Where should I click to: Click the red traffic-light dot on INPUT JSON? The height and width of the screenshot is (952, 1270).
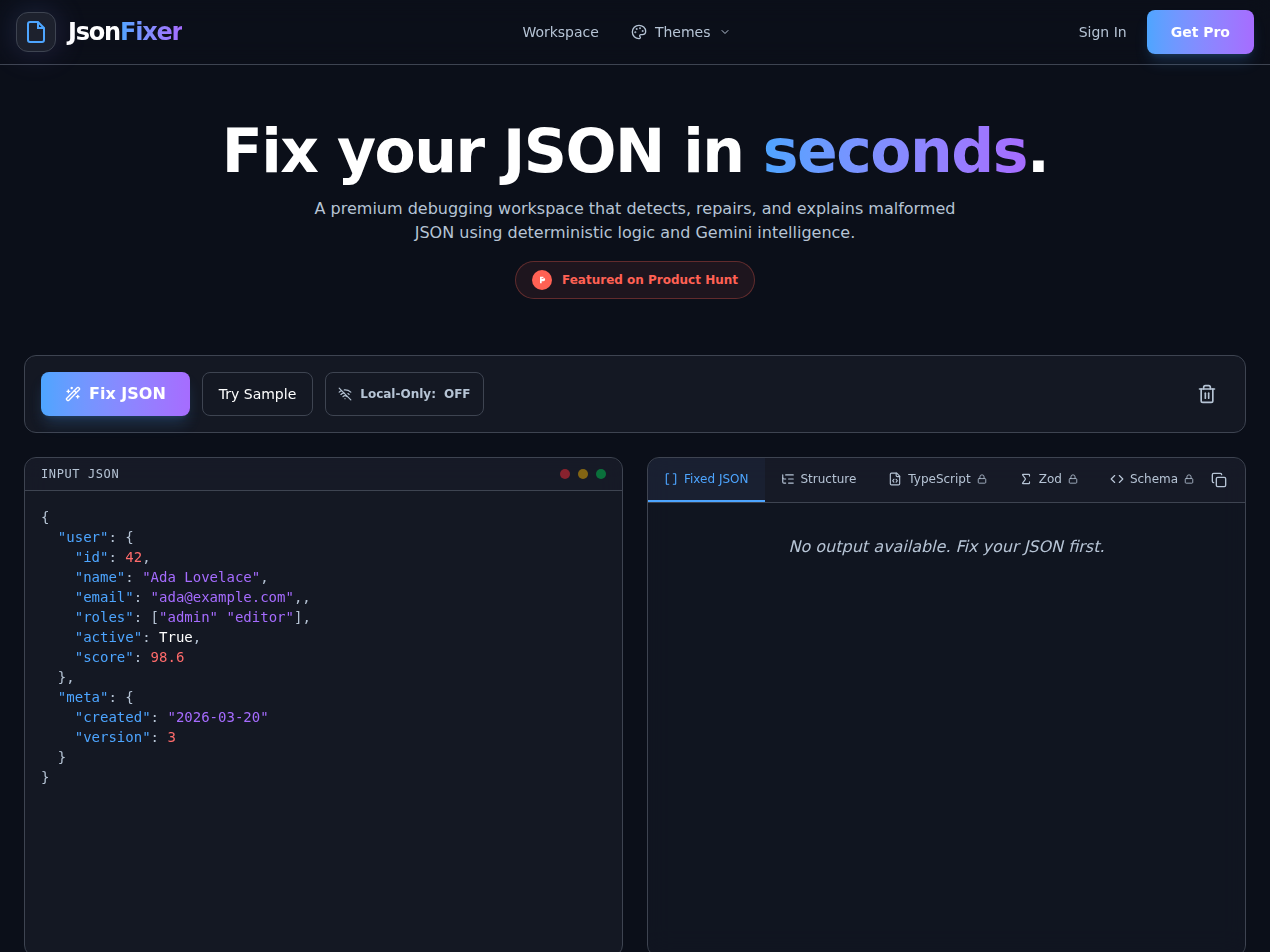[x=565, y=473]
